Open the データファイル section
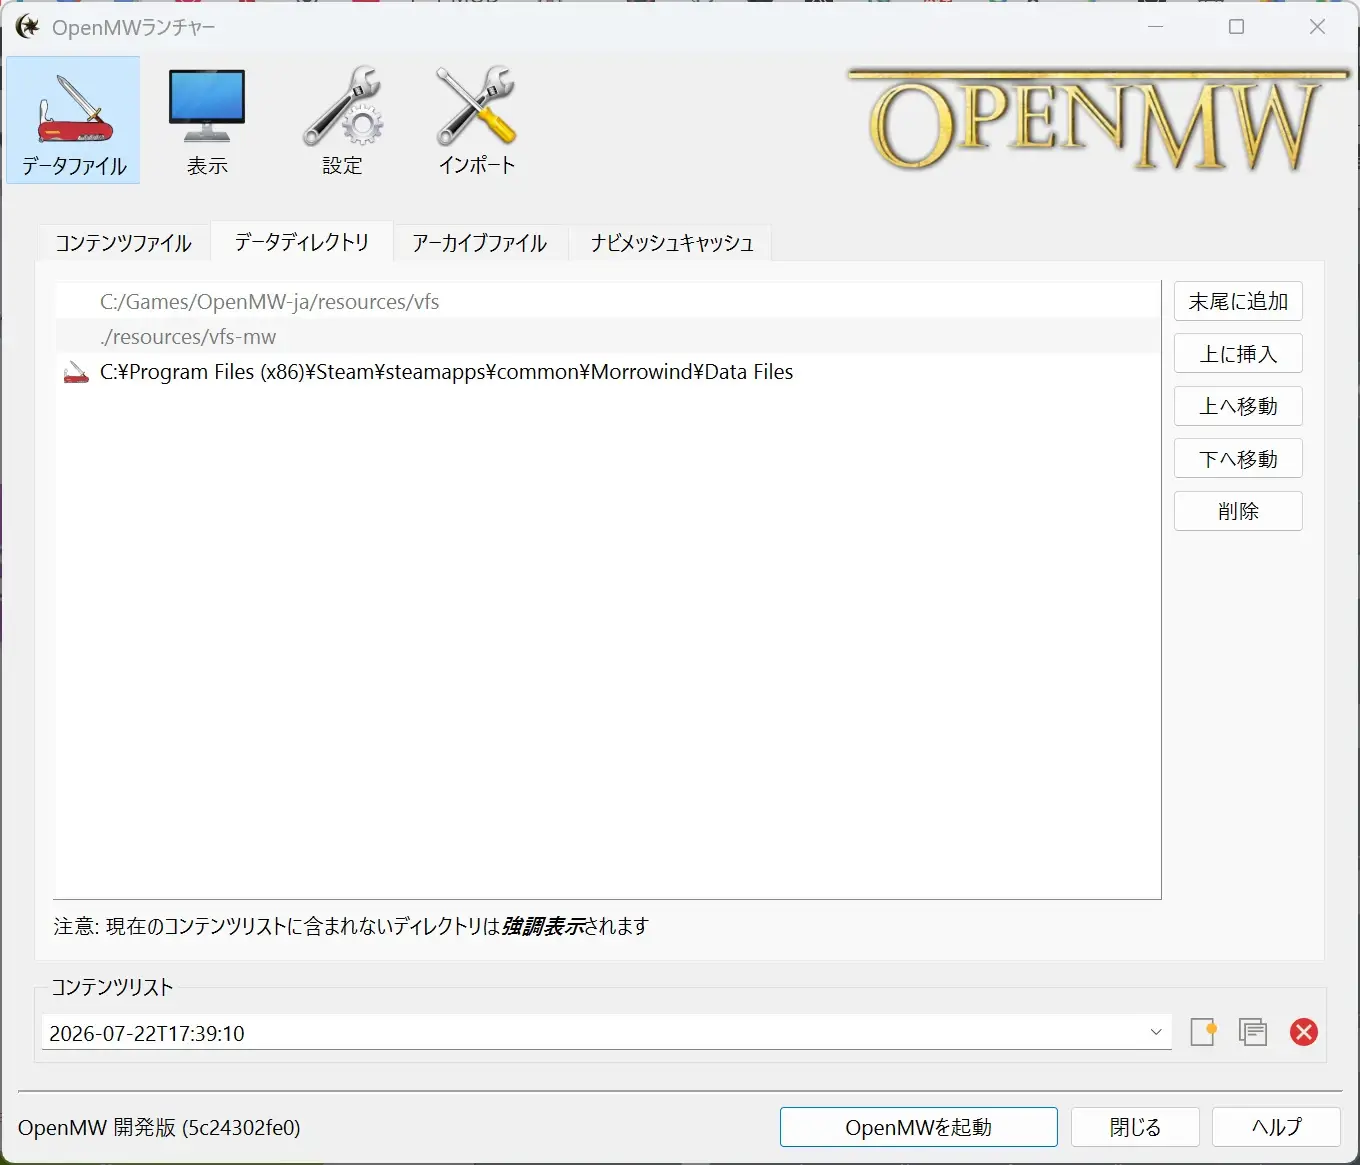The width and height of the screenshot is (1360, 1165). [73, 120]
